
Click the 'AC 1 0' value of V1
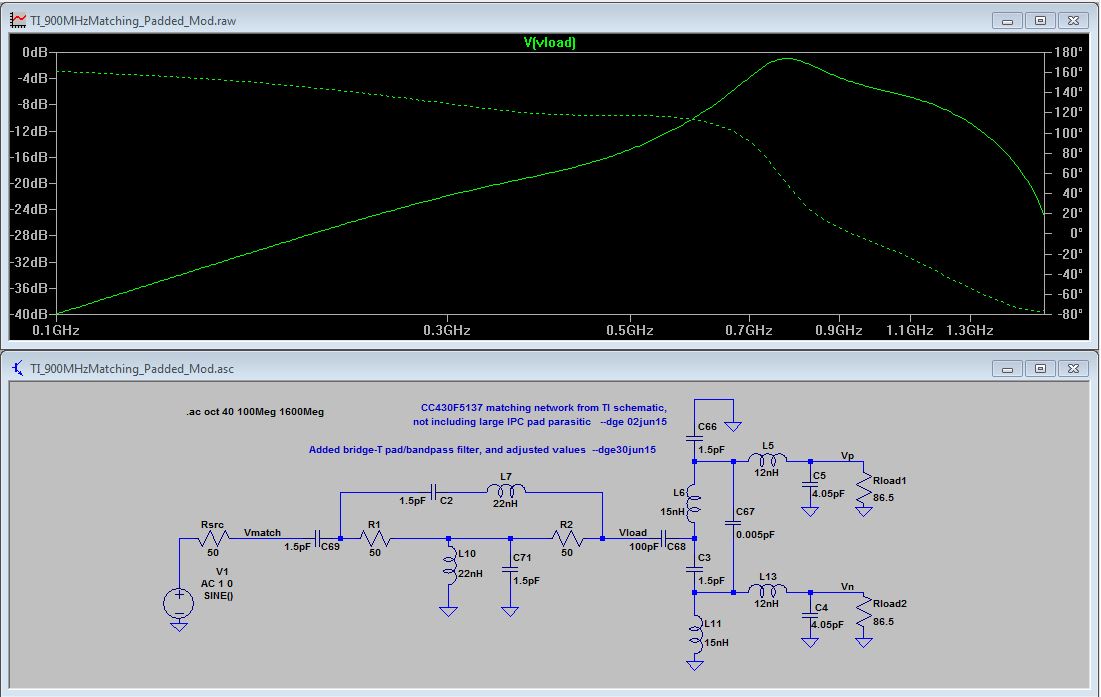[216, 583]
